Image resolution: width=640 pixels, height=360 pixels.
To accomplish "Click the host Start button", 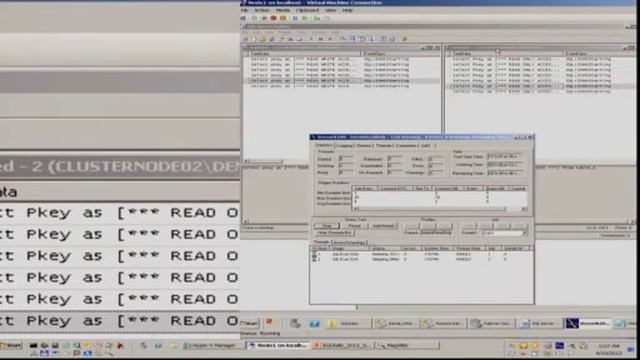I will (x=11, y=345).
